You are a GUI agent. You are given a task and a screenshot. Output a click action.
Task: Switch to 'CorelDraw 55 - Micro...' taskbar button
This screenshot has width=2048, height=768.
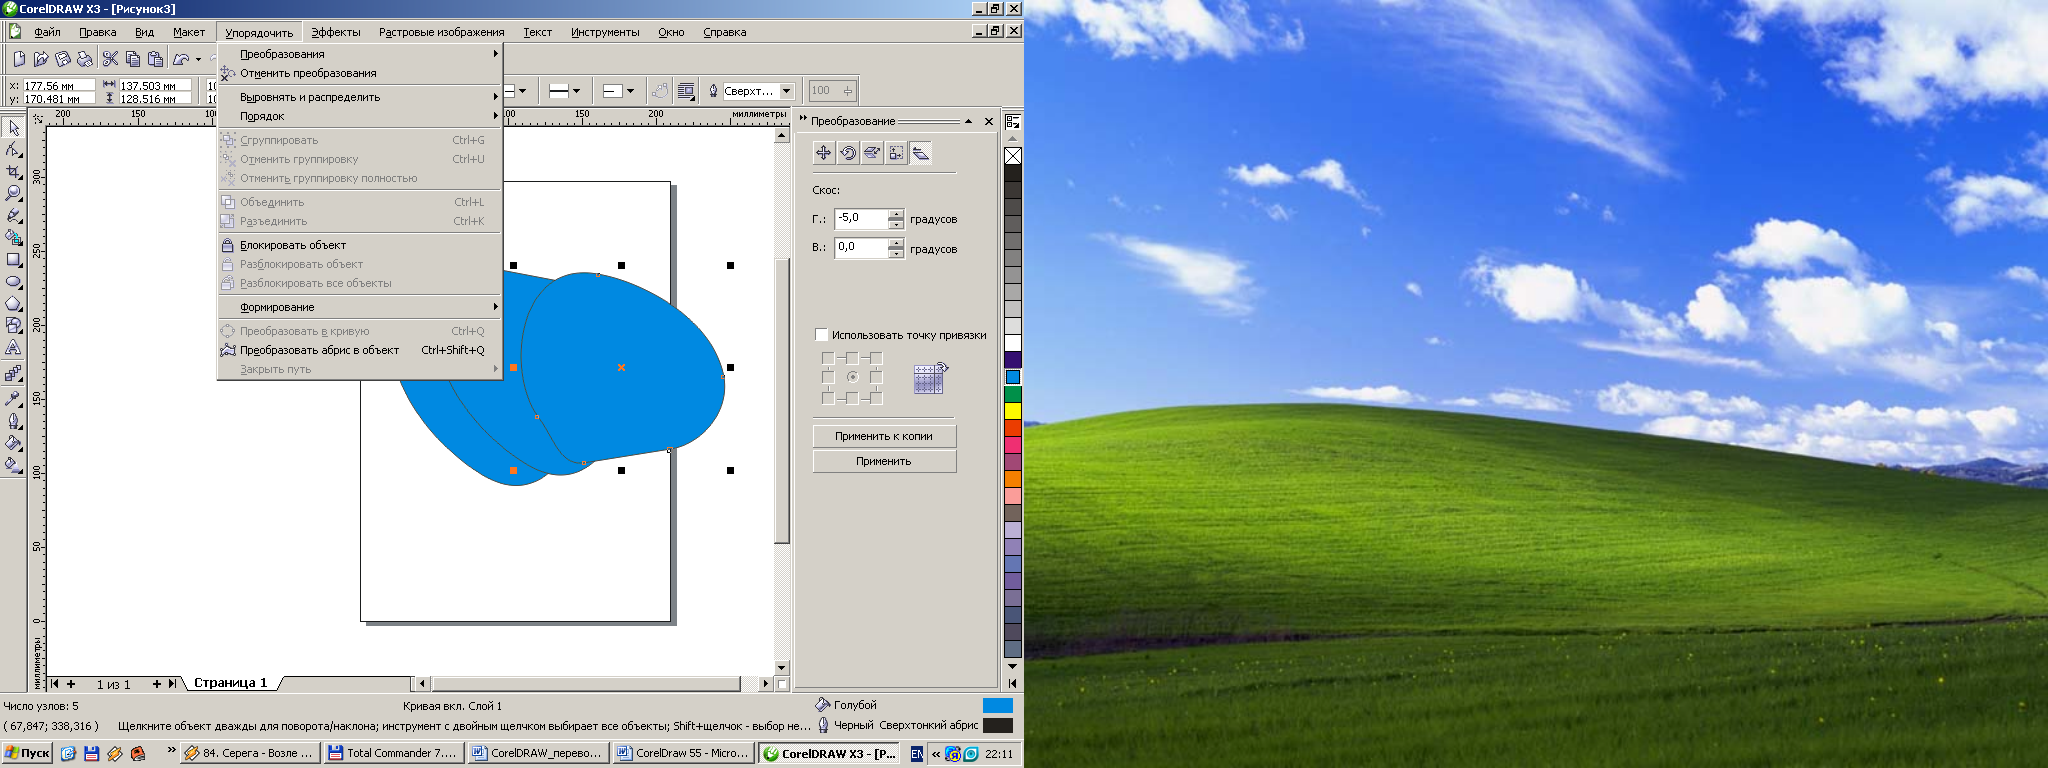coord(683,753)
